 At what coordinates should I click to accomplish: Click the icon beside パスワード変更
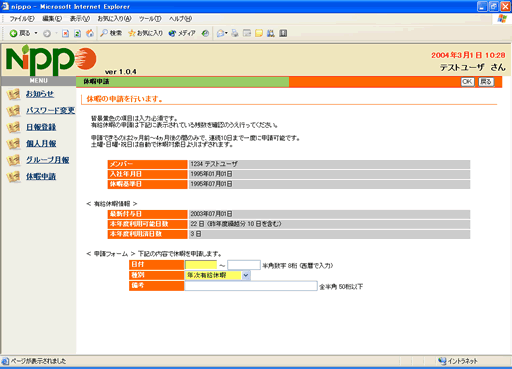click(14, 111)
